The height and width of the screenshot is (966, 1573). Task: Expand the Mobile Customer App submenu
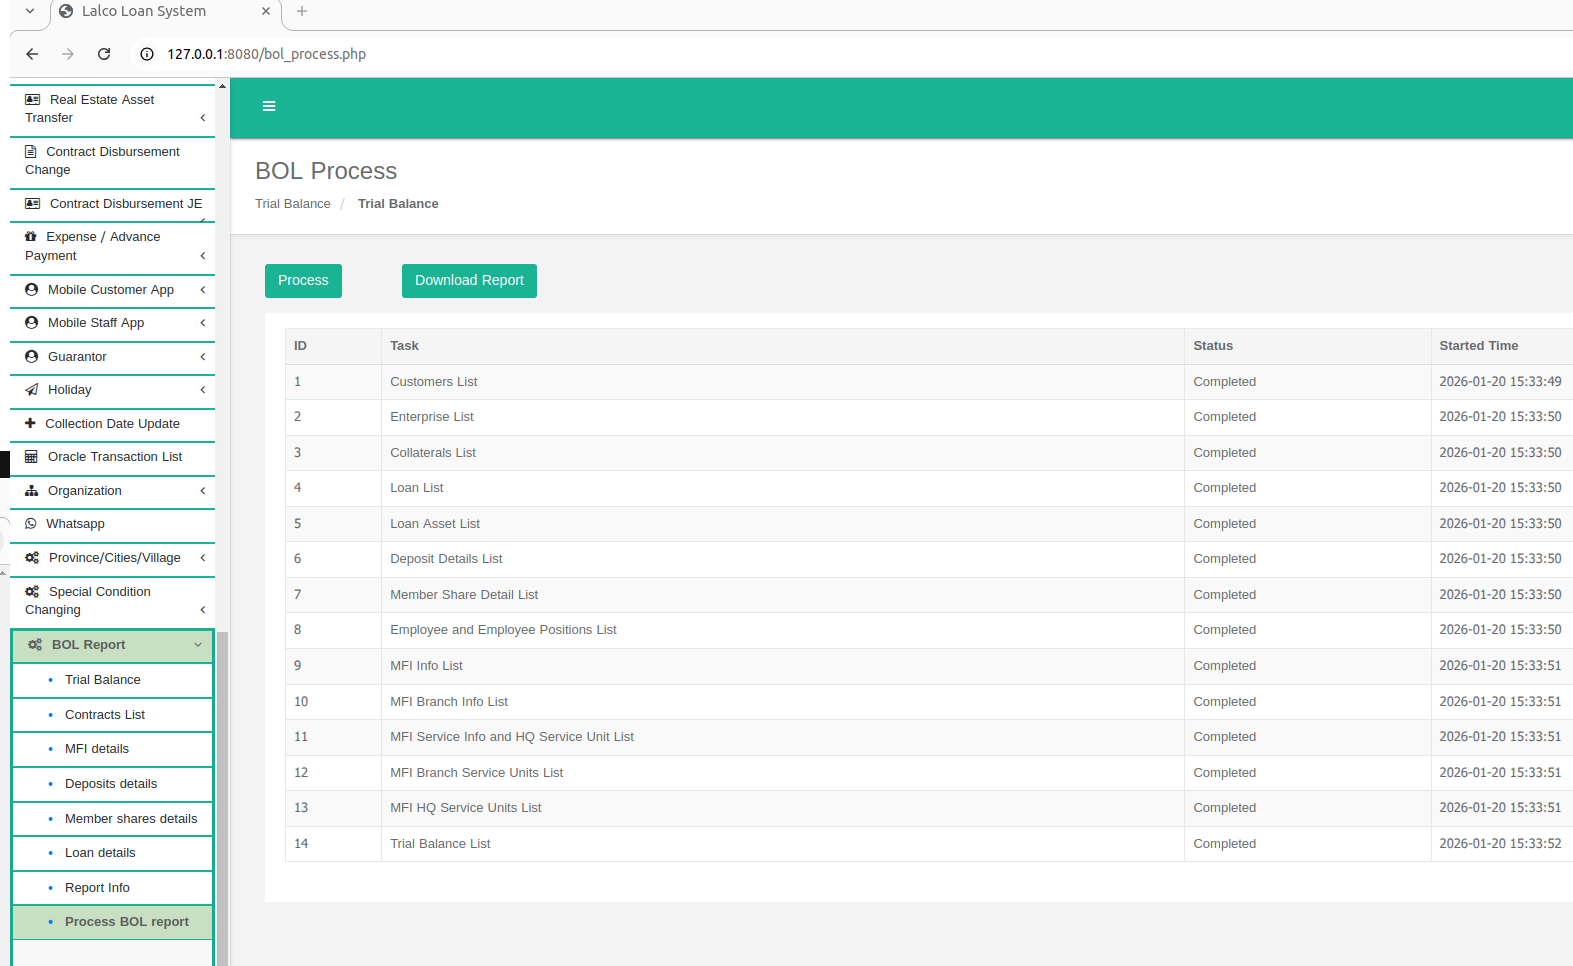tap(202, 290)
